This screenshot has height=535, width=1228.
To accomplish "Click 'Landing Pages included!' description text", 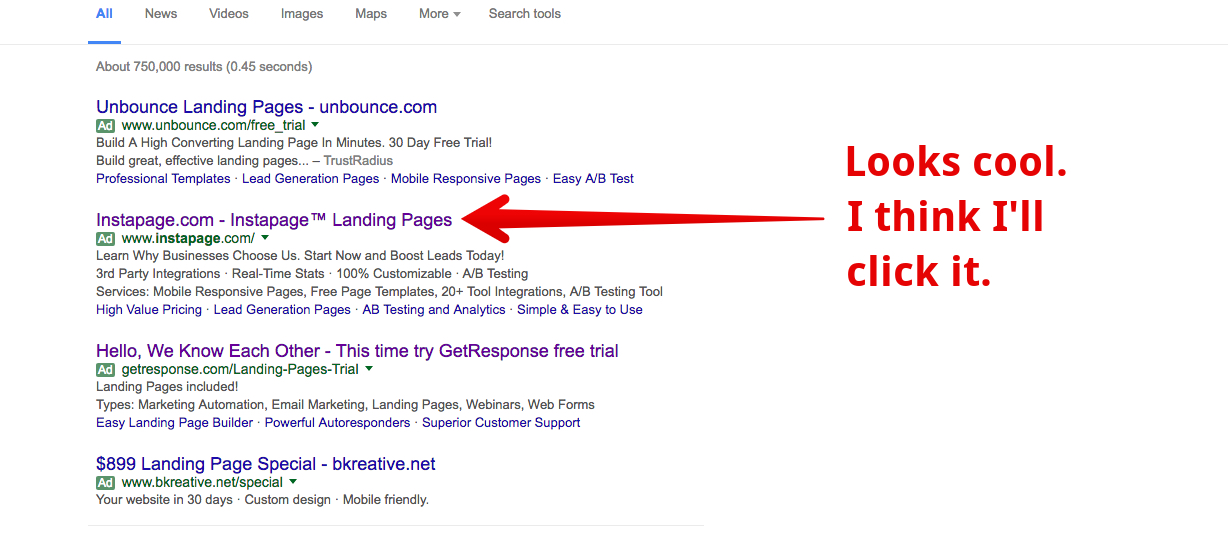I will coord(167,387).
